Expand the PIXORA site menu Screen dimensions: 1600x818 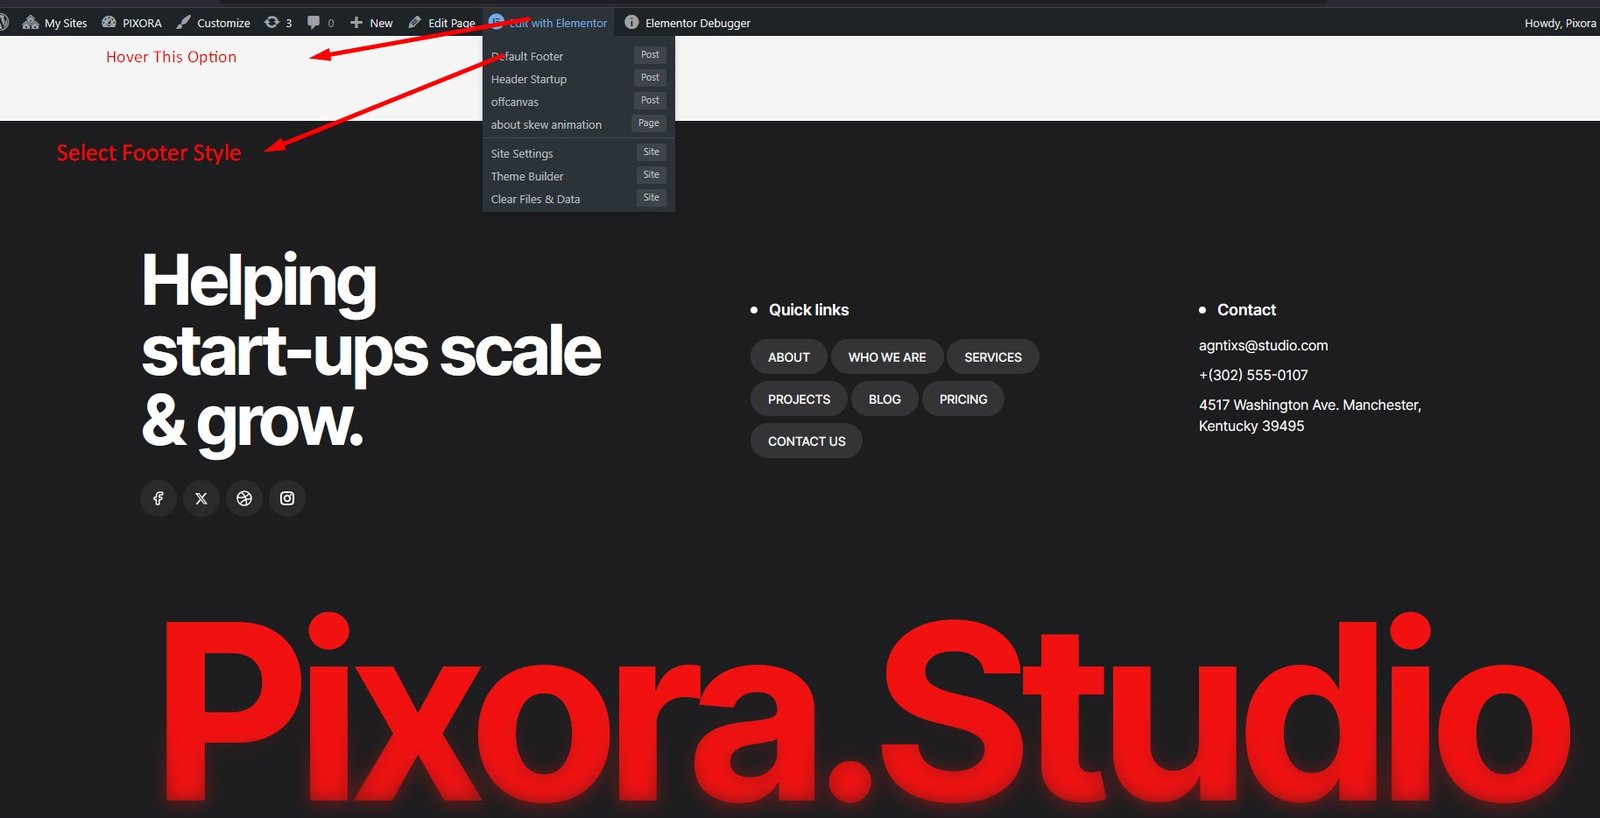132,22
